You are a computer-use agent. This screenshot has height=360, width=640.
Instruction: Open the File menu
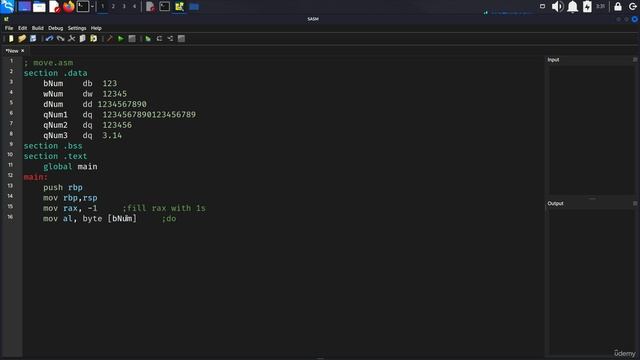(9, 28)
